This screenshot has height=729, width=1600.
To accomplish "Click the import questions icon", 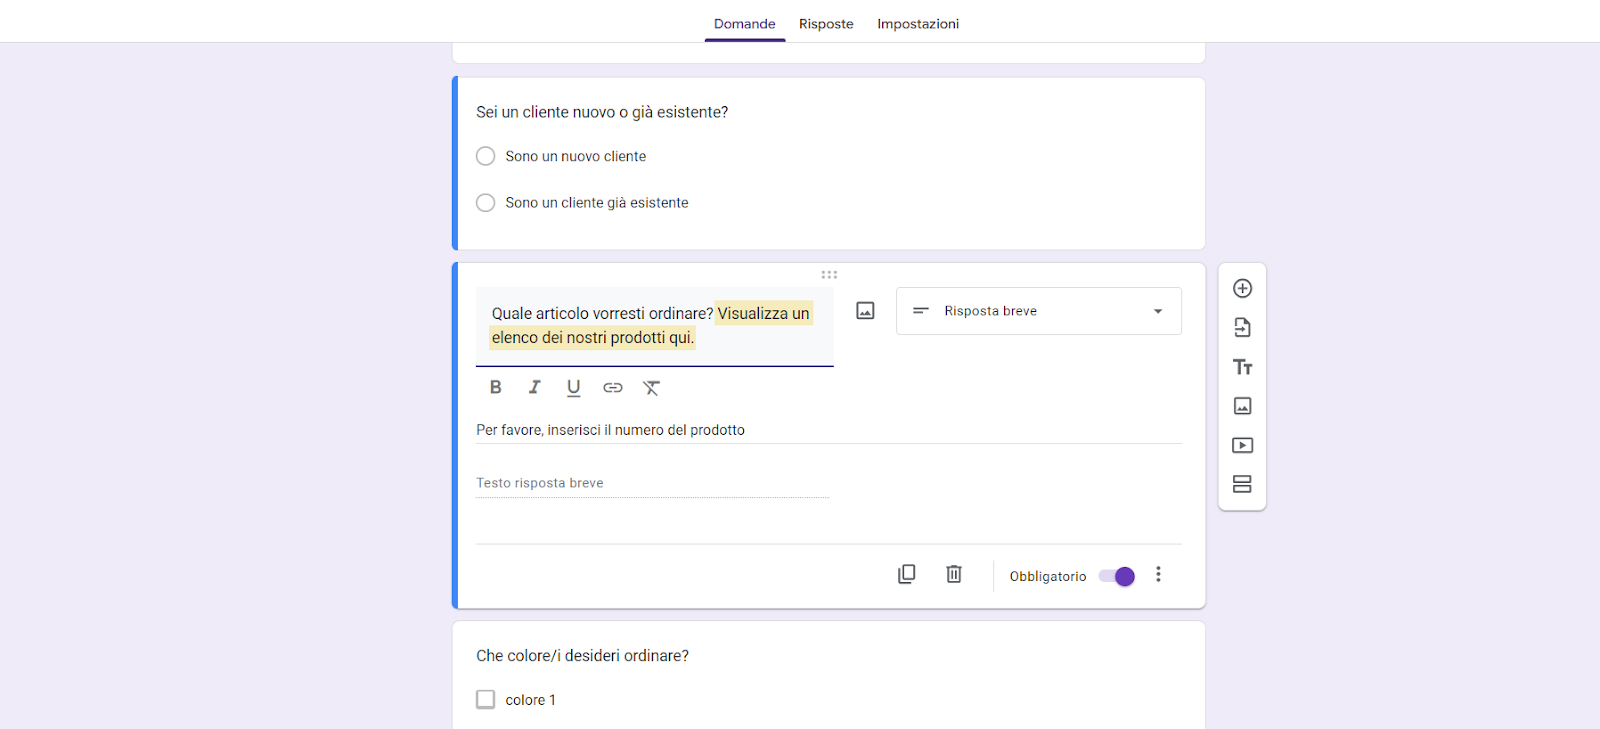I will pyautogui.click(x=1242, y=327).
